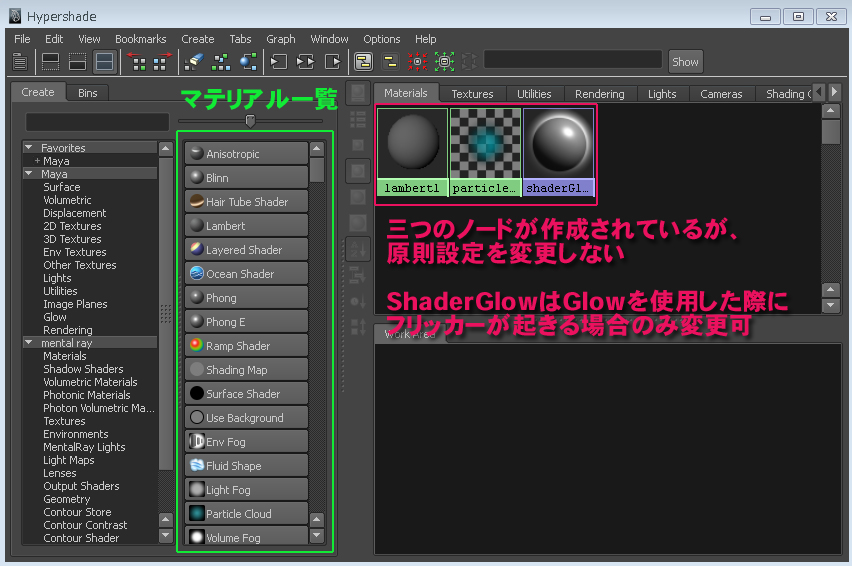Open the Graph menu
Image resolution: width=852 pixels, height=566 pixels.
[281, 39]
